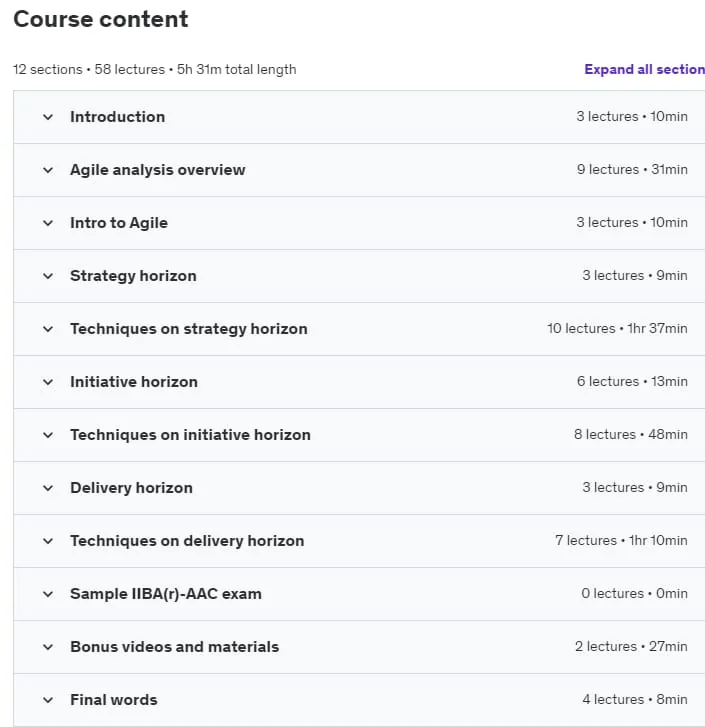Screen dimensions: 705x727
Task: Open Bonus videos and materials title
Action: tap(175, 647)
